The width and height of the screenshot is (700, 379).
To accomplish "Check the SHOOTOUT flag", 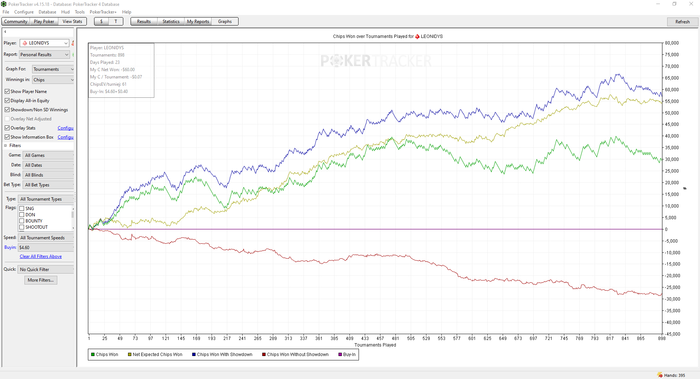I will (21, 227).
